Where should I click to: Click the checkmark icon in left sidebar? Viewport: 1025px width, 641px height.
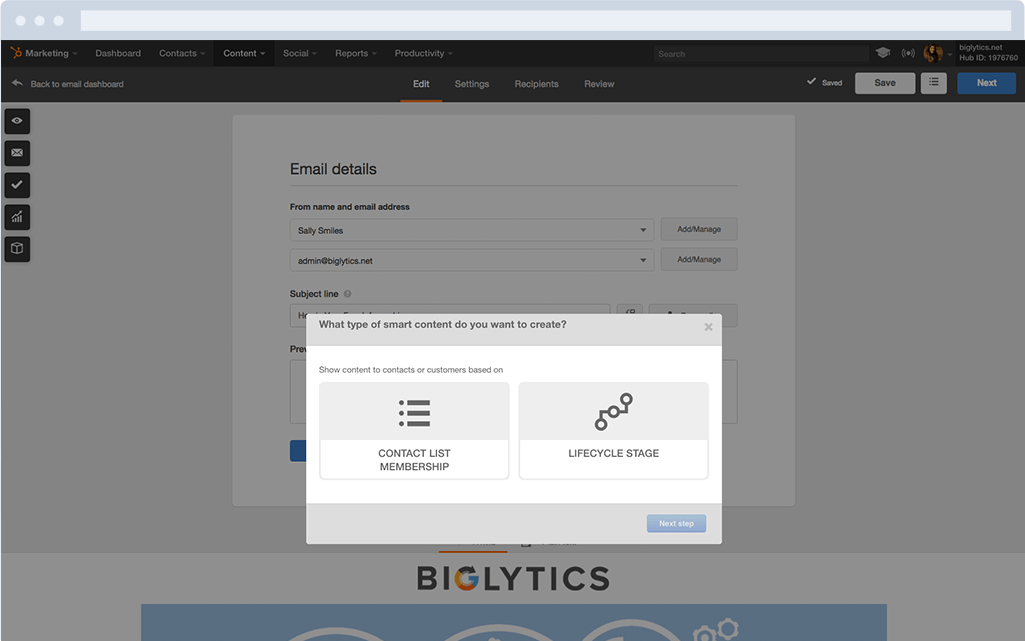click(x=16, y=185)
